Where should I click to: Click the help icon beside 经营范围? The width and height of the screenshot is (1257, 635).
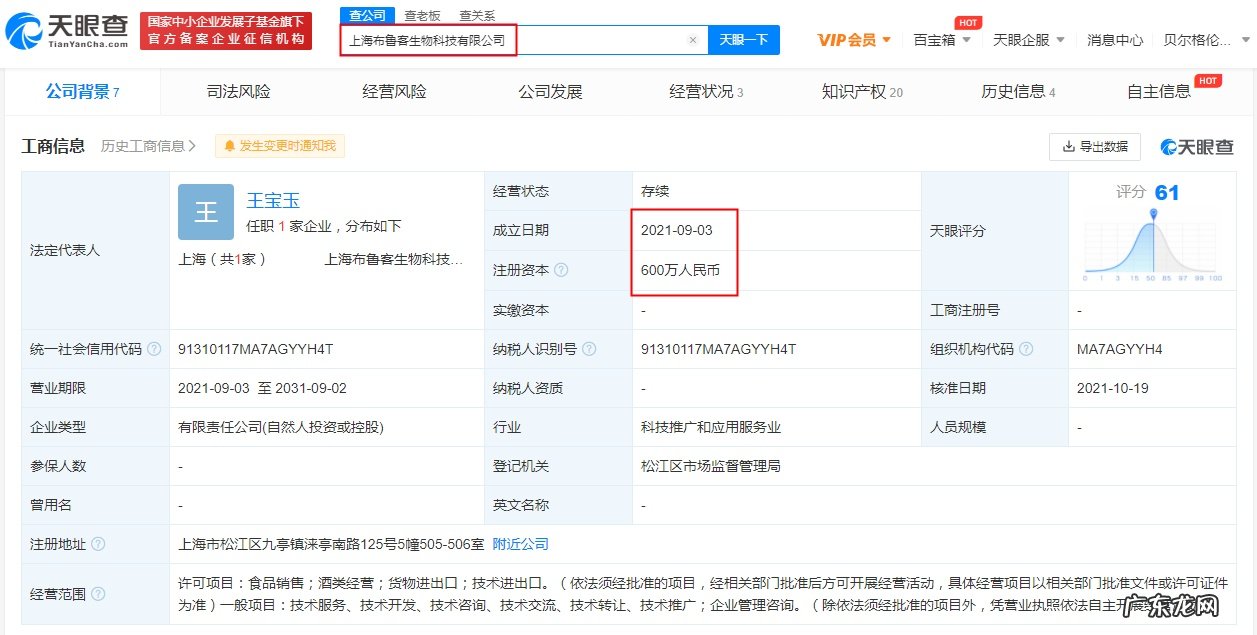[x=96, y=593]
